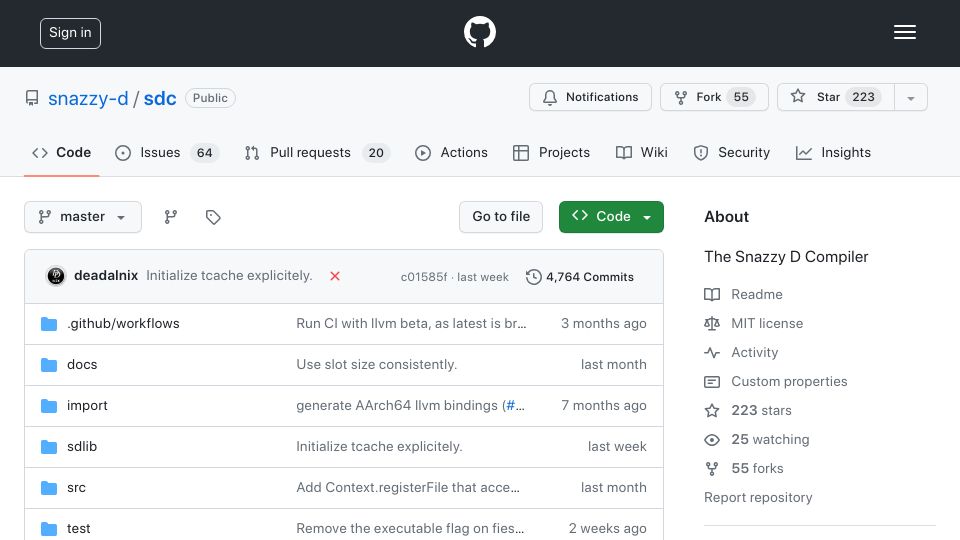
Task: Open commit 'Initialize tcache explicitely.' in header
Action: (x=229, y=276)
